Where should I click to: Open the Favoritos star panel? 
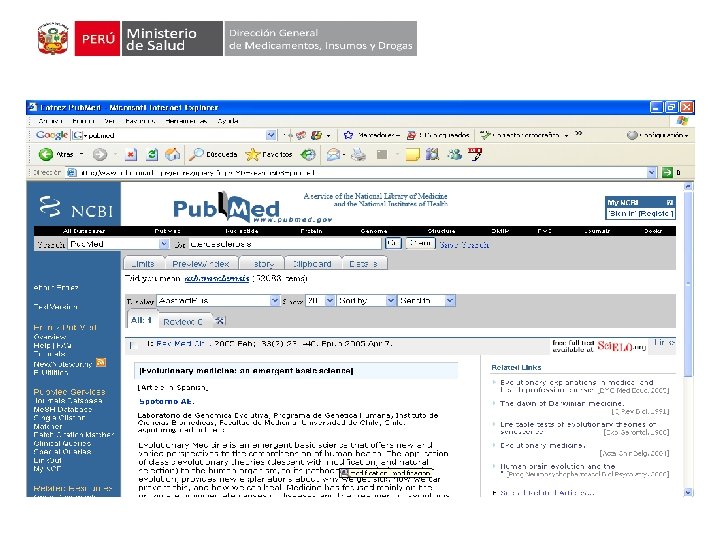pyautogui.click(x=253, y=155)
